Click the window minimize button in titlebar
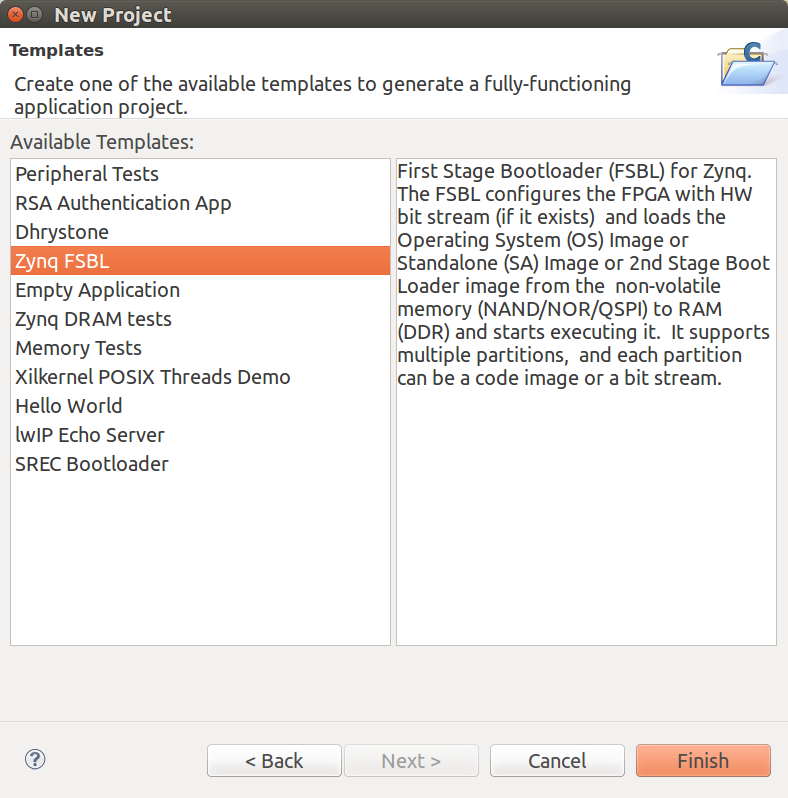This screenshot has width=788, height=798. (x=35, y=15)
